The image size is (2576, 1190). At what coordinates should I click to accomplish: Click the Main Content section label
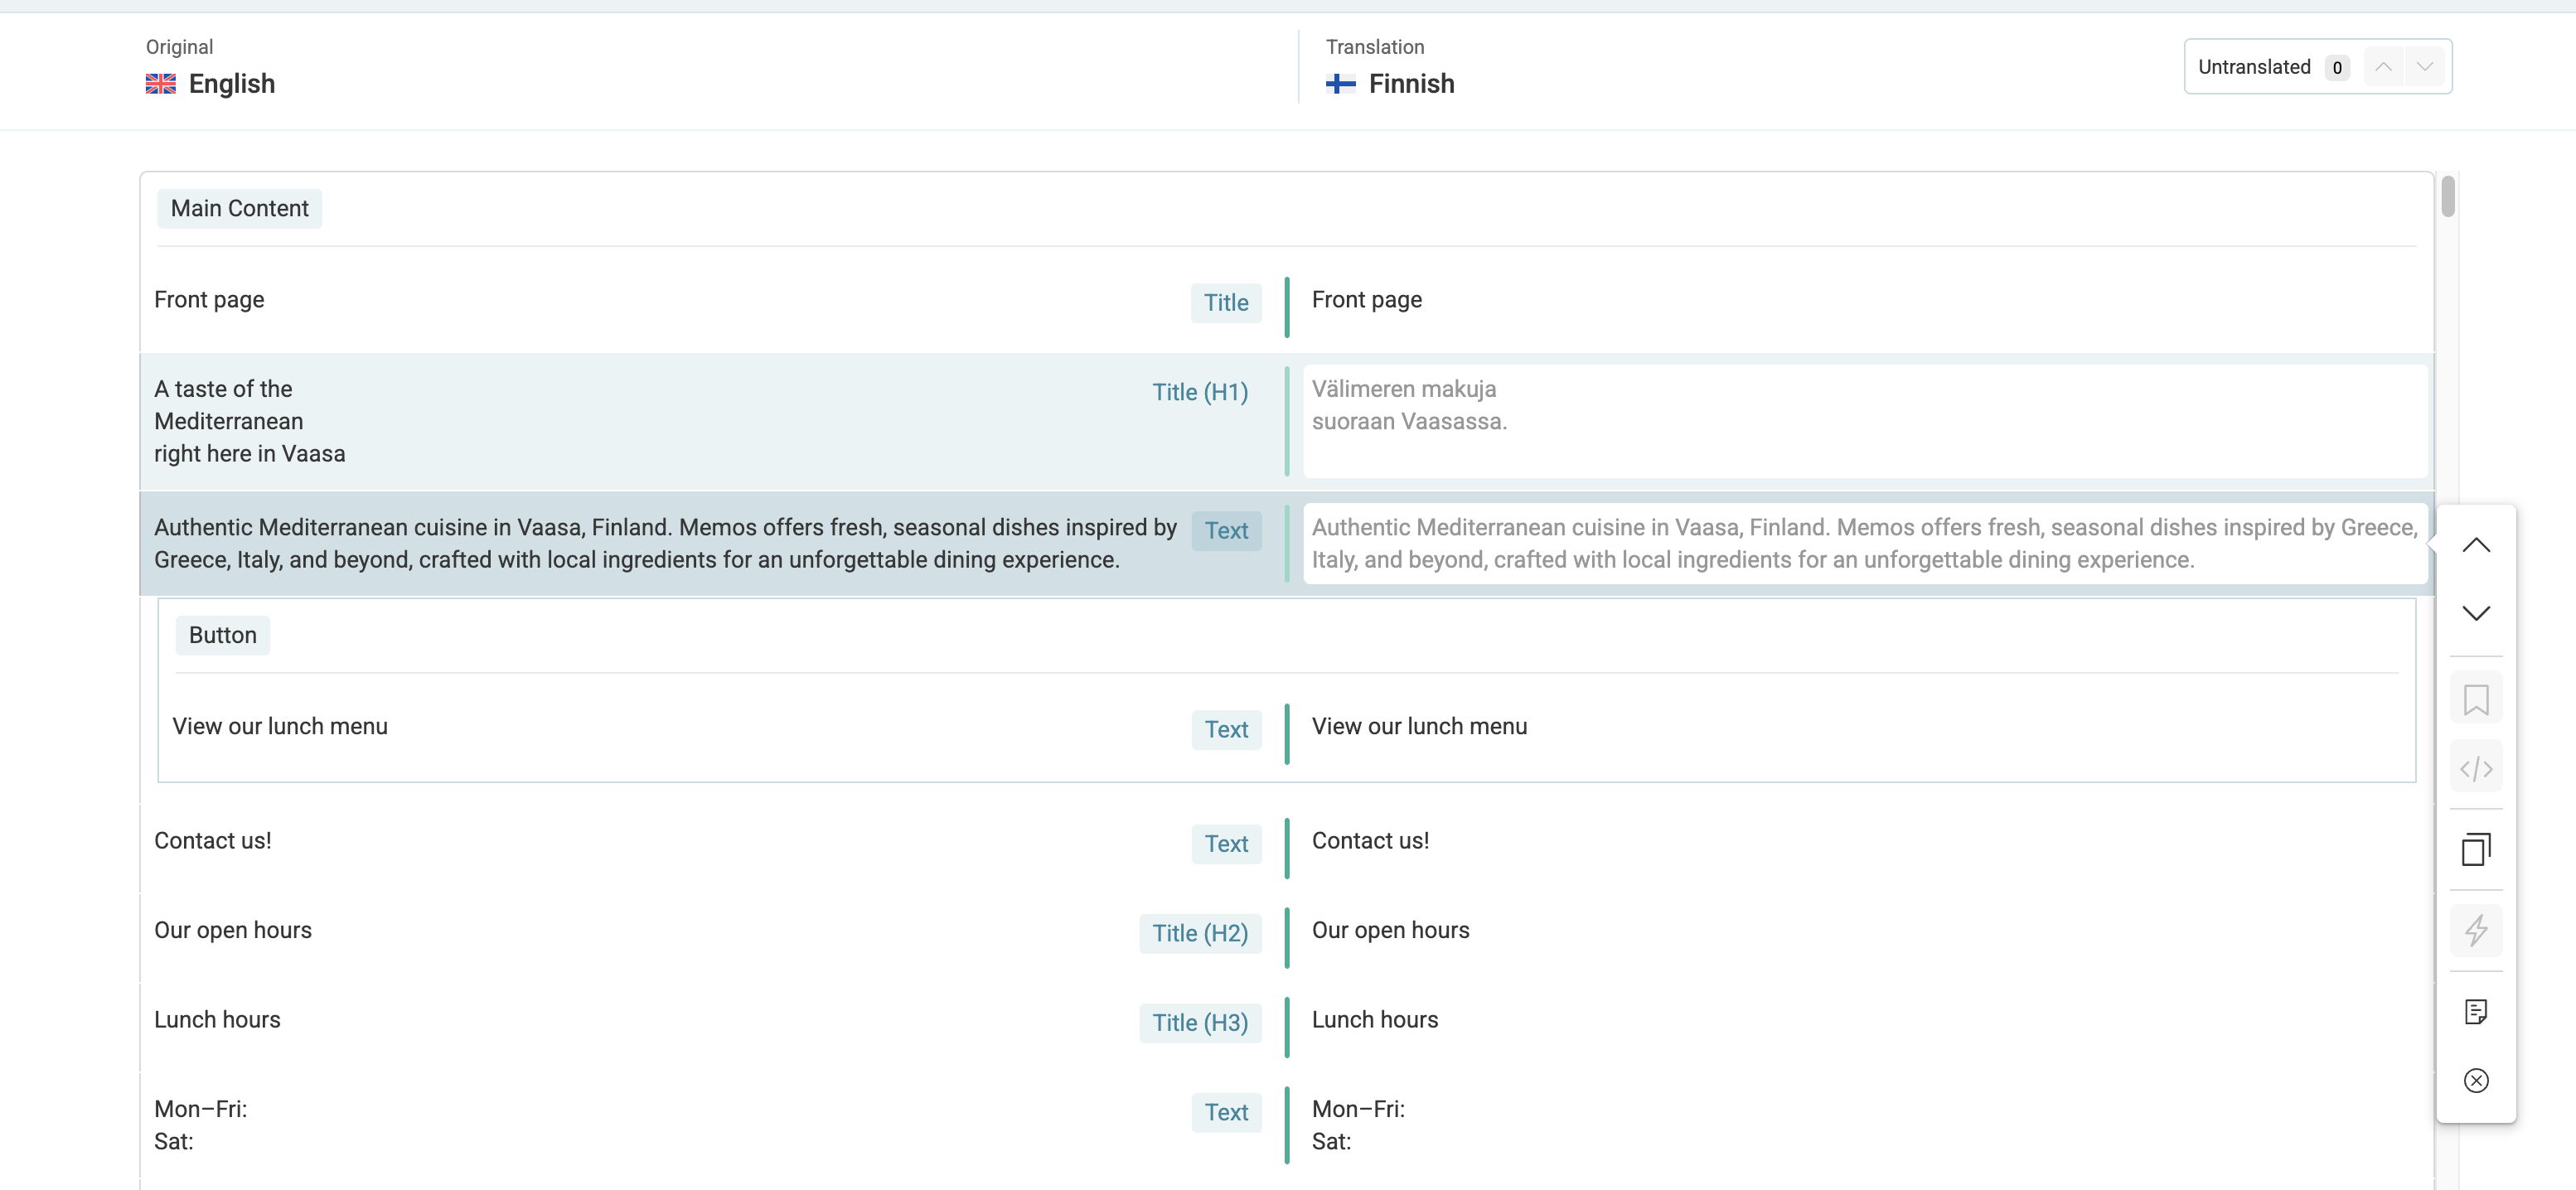[239, 208]
